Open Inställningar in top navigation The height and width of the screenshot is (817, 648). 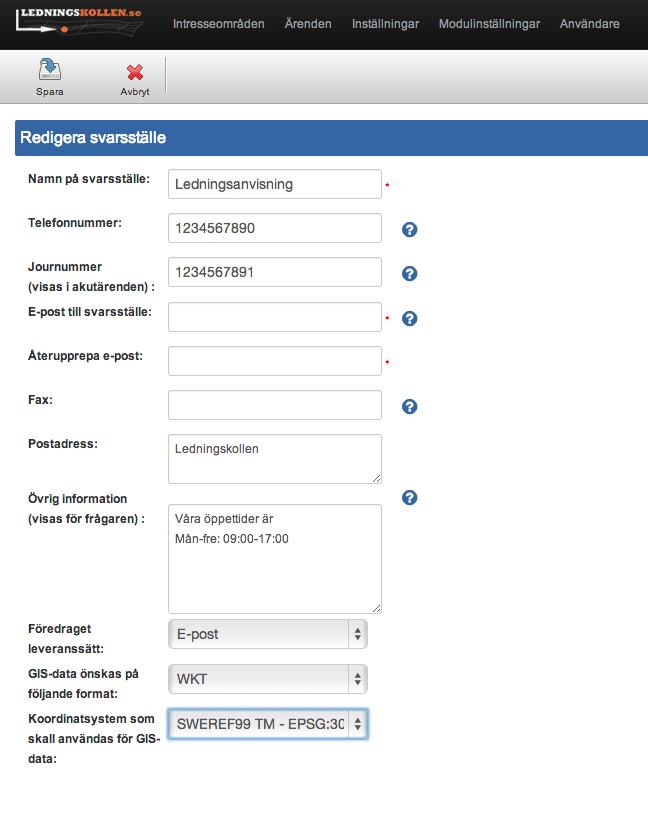385,24
